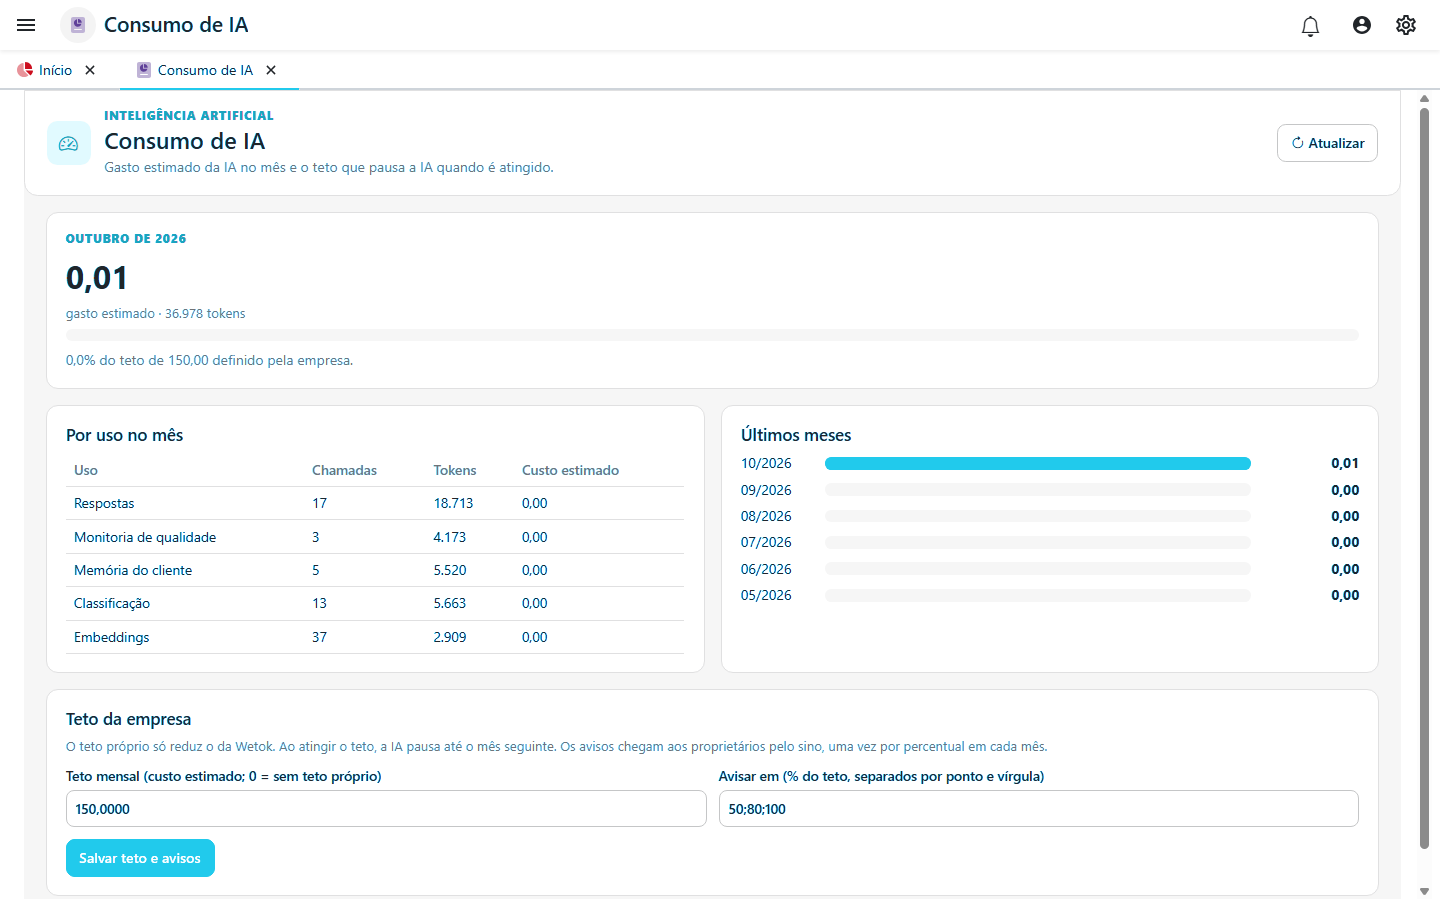Click the Últimos meses heading
This screenshot has width=1440, height=900.
pos(796,435)
